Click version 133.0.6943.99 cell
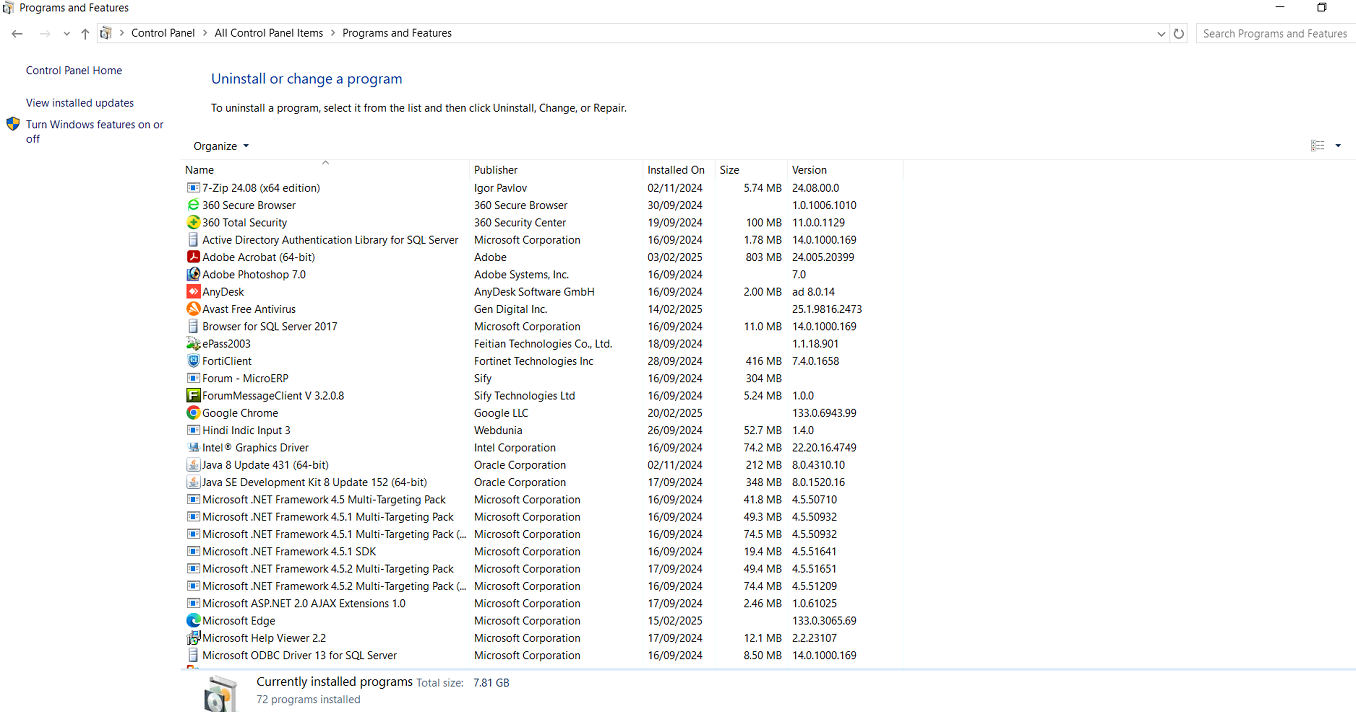Image resolution: width=1356 pixels, height=712 pixels. 824,413
